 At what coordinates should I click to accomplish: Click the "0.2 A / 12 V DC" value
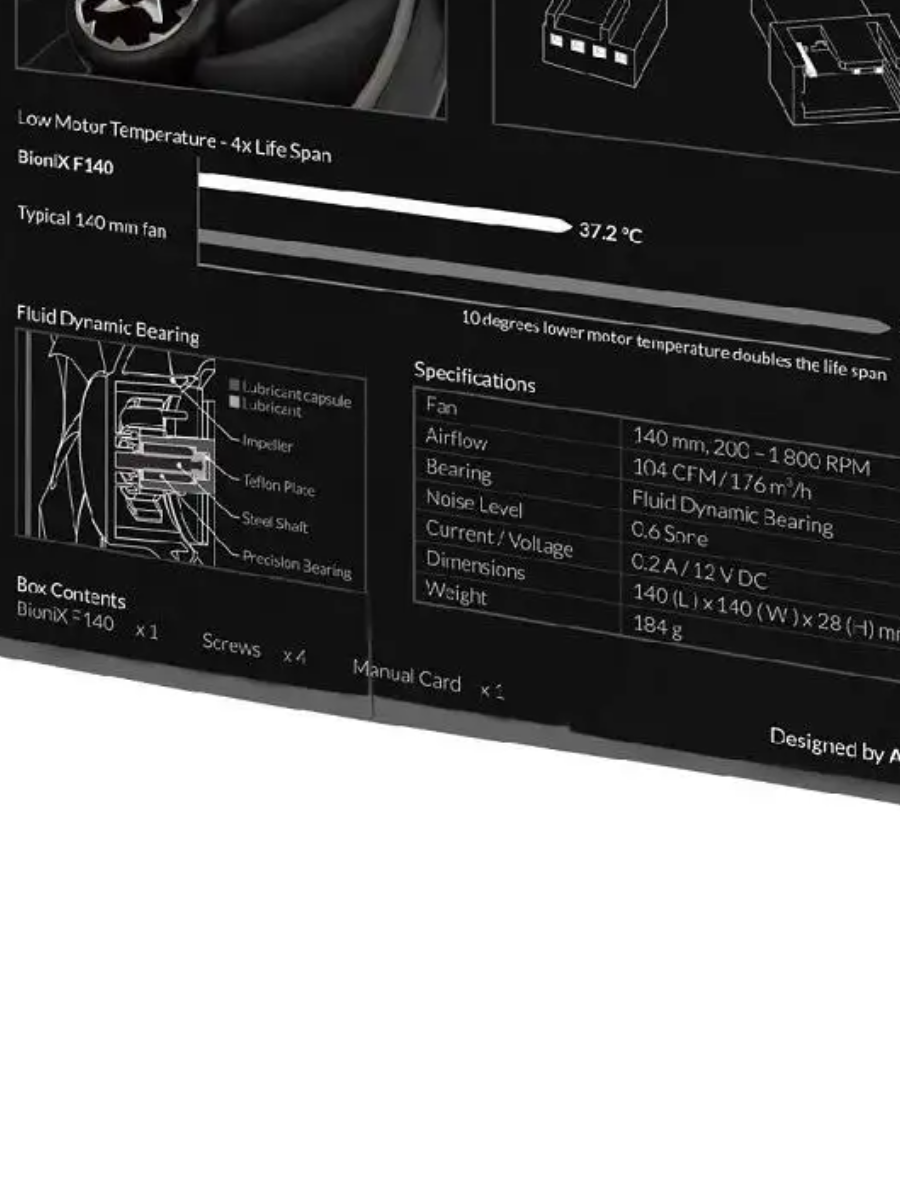pyautogui.click(x=699, y=570)
